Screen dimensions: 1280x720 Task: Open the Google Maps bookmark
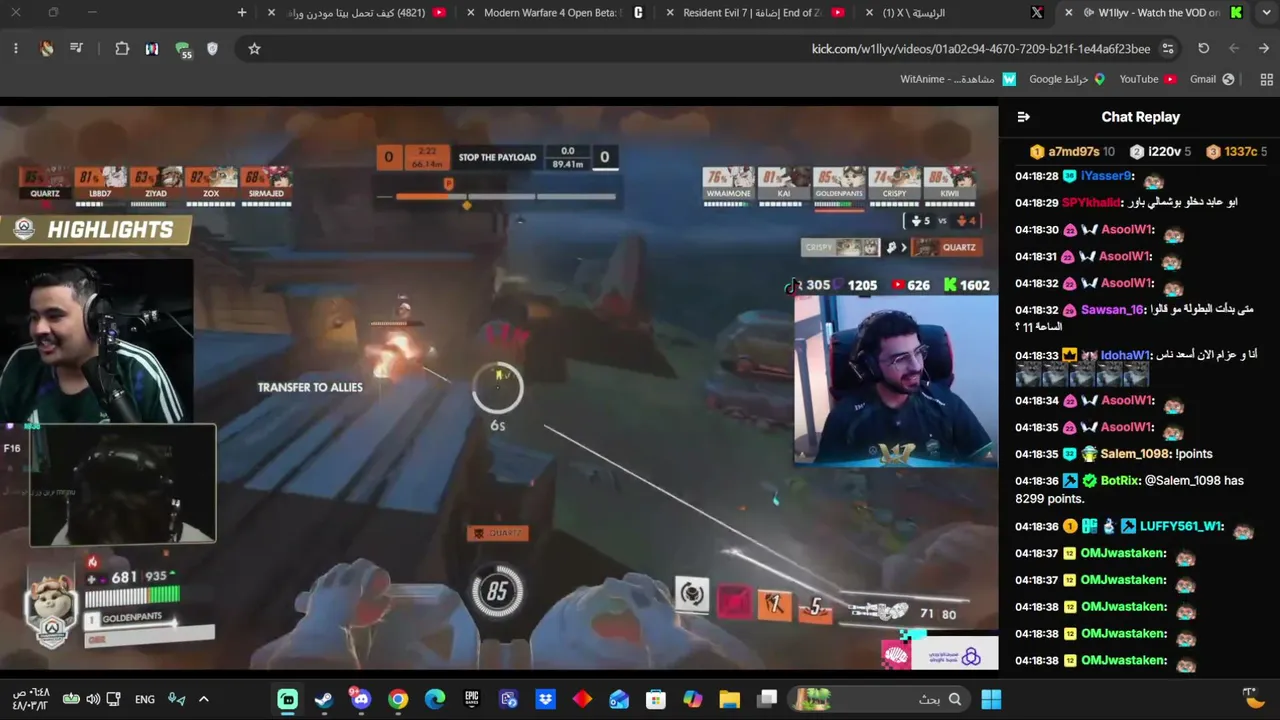click(x=1067, y=79)
